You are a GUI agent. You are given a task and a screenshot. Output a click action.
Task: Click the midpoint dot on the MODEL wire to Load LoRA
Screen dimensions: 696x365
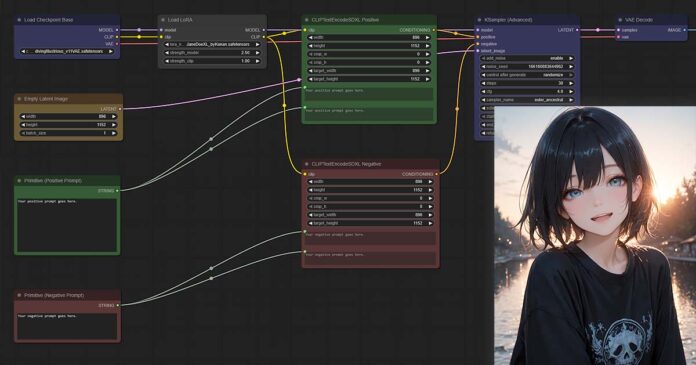[139, 30]
